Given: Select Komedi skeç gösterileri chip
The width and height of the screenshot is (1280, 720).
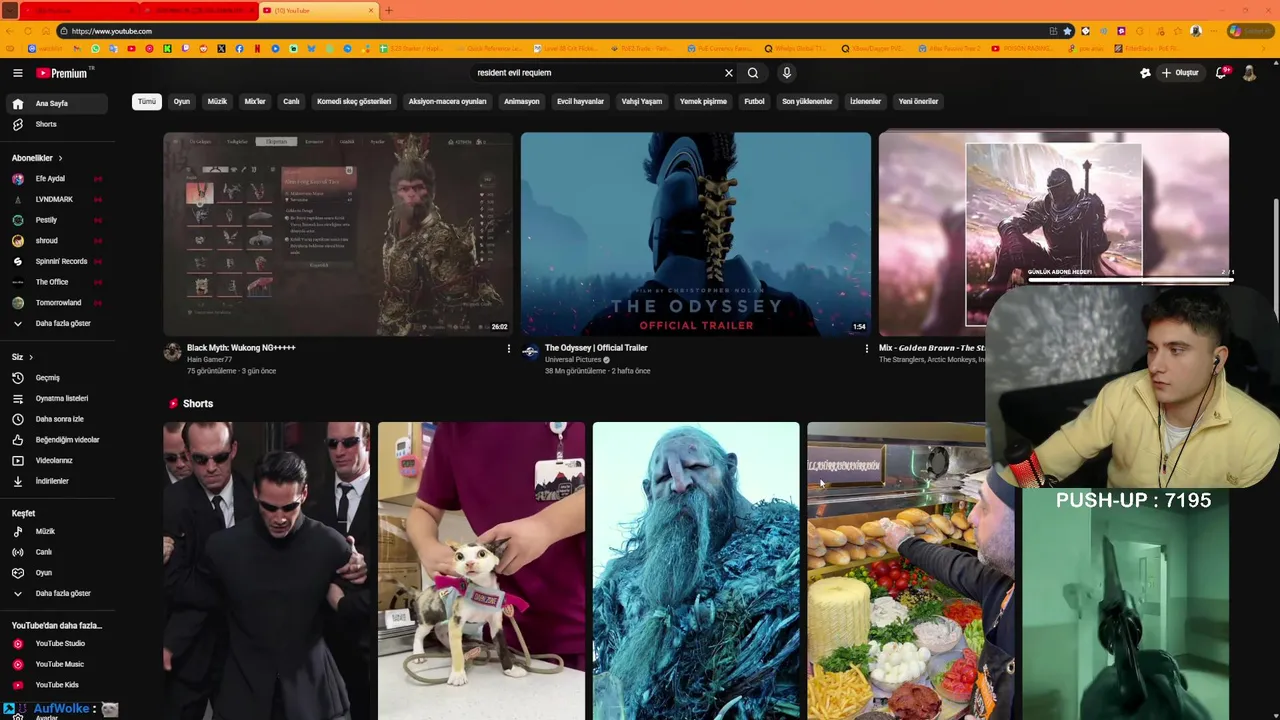Looking at the screenshot, I should [354, 101].
